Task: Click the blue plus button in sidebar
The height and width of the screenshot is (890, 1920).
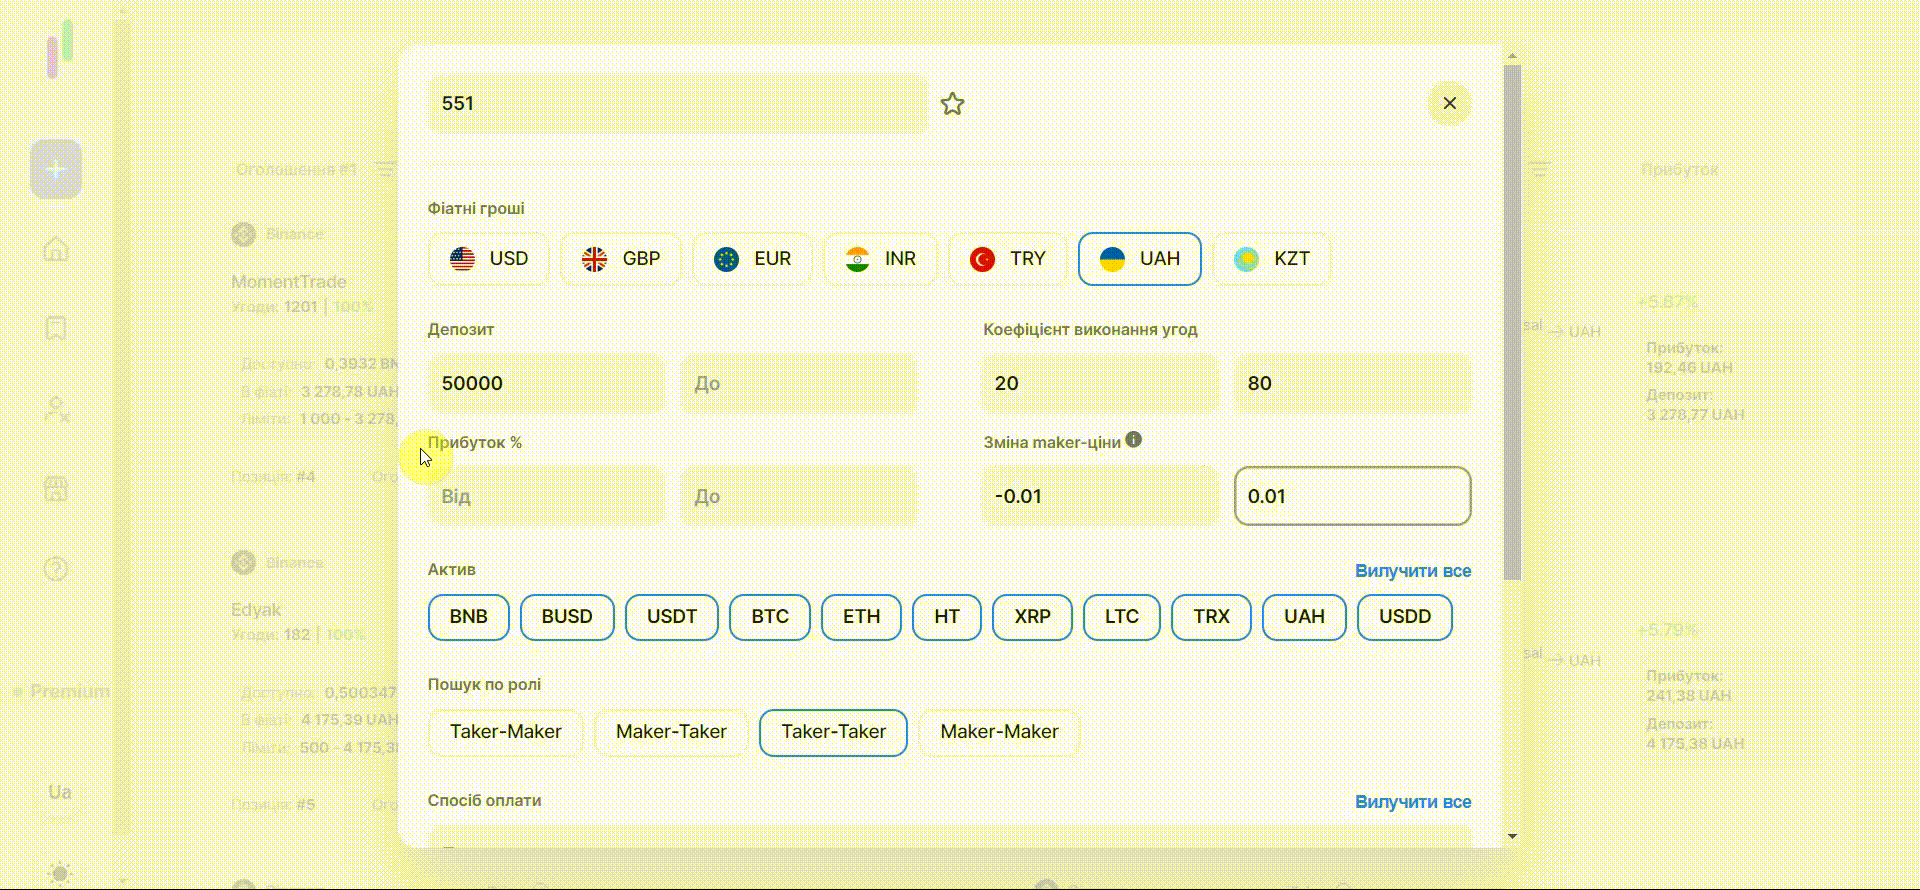Action: pyautogui.click(x=56, y=169)
